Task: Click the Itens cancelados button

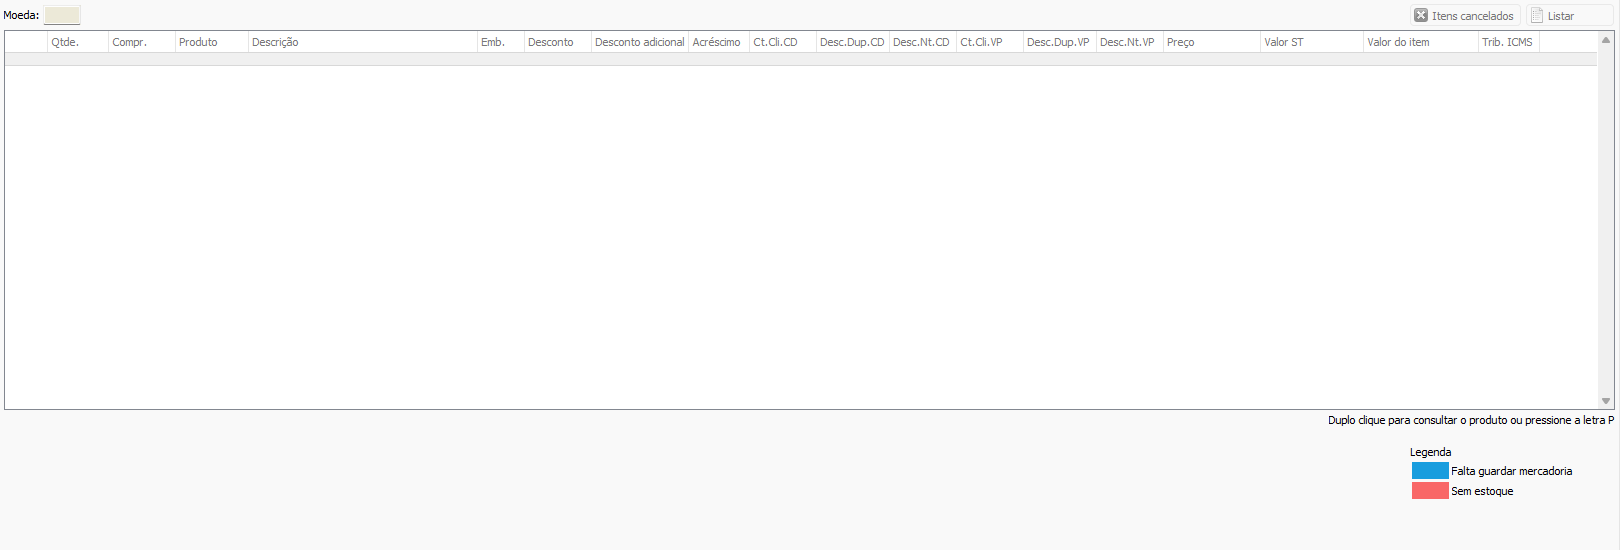Action: click(x=1465, y=15)
